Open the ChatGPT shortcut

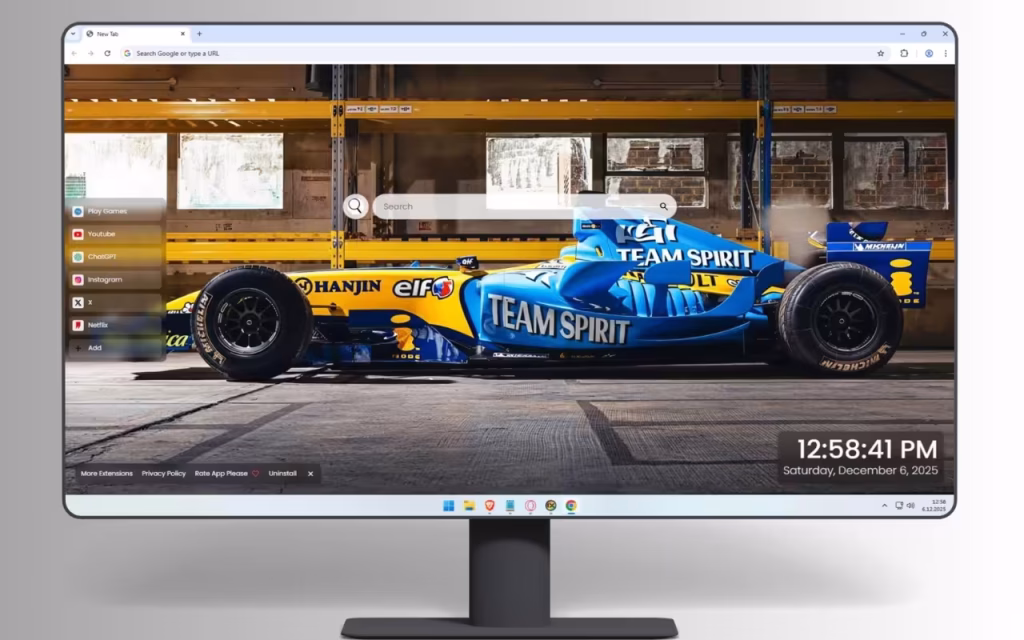(115, 257)
